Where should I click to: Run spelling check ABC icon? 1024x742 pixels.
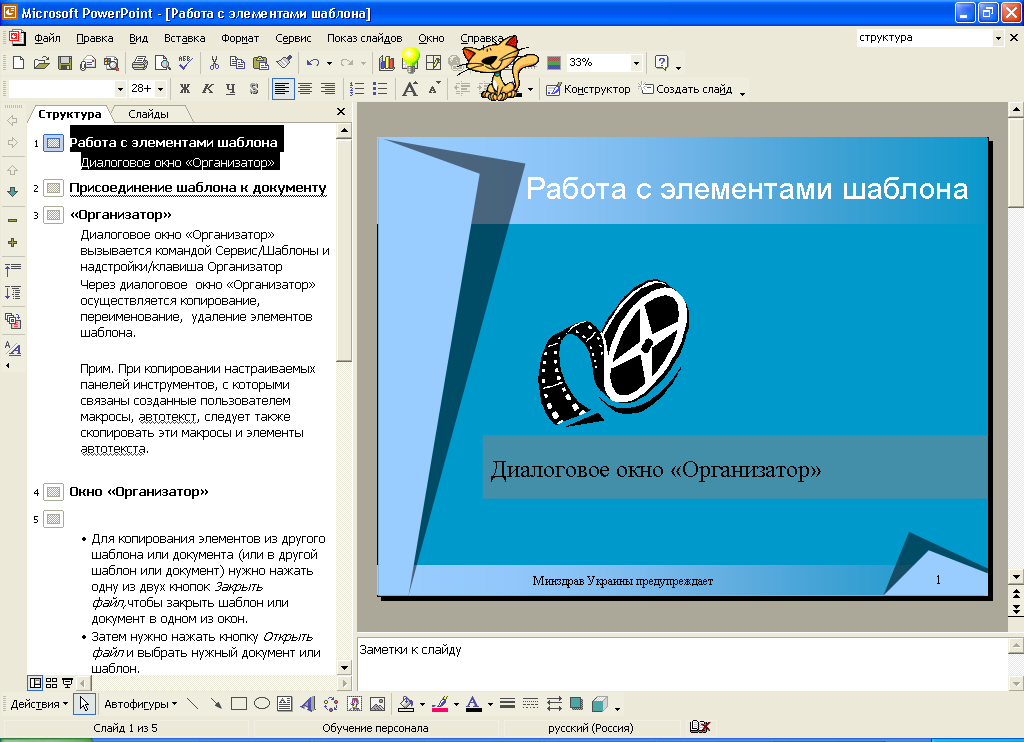[185, 63]
